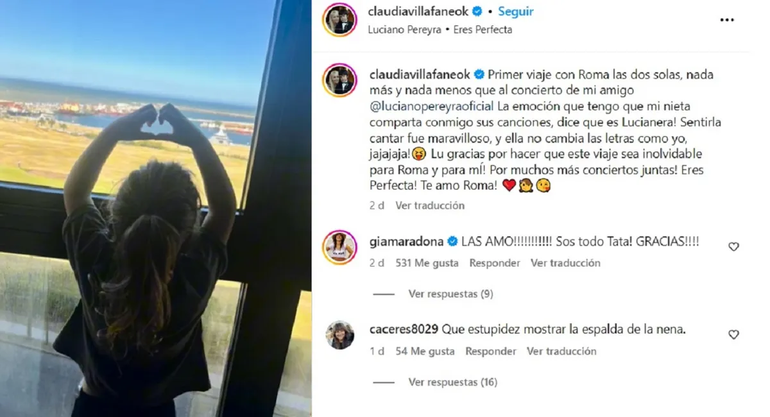The width and height of the screenshot is (770, 417).
Task: Reply to giamaradona's comment
Action: coord(495,263)
